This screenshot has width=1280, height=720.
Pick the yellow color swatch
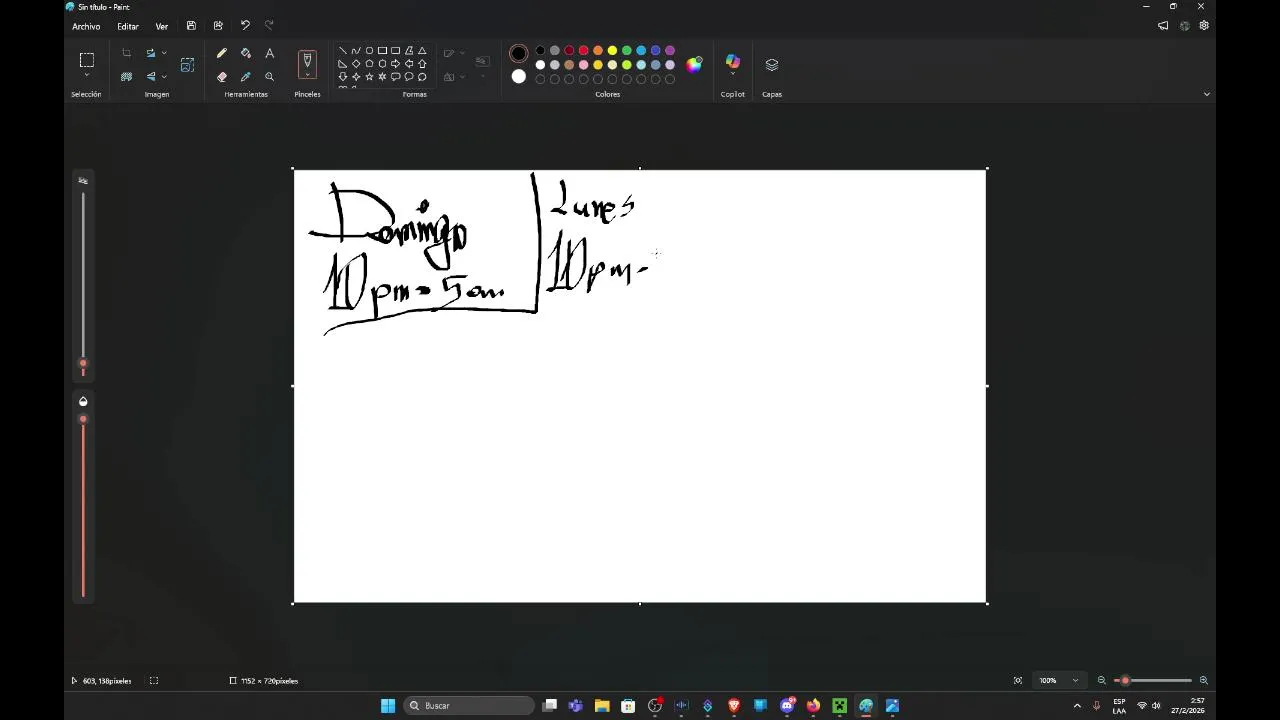click(612, 50)
